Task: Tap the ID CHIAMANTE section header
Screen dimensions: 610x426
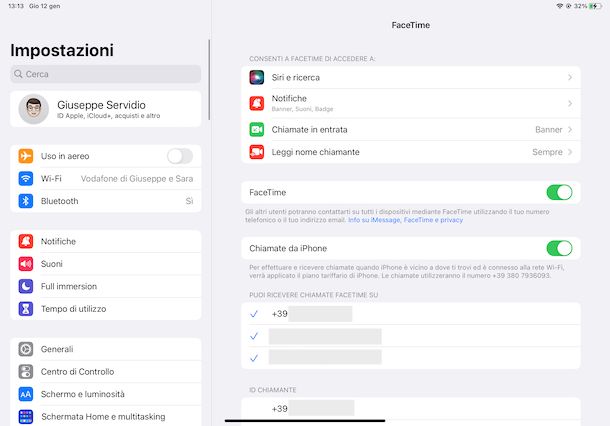Action: (x=273, y=390)
